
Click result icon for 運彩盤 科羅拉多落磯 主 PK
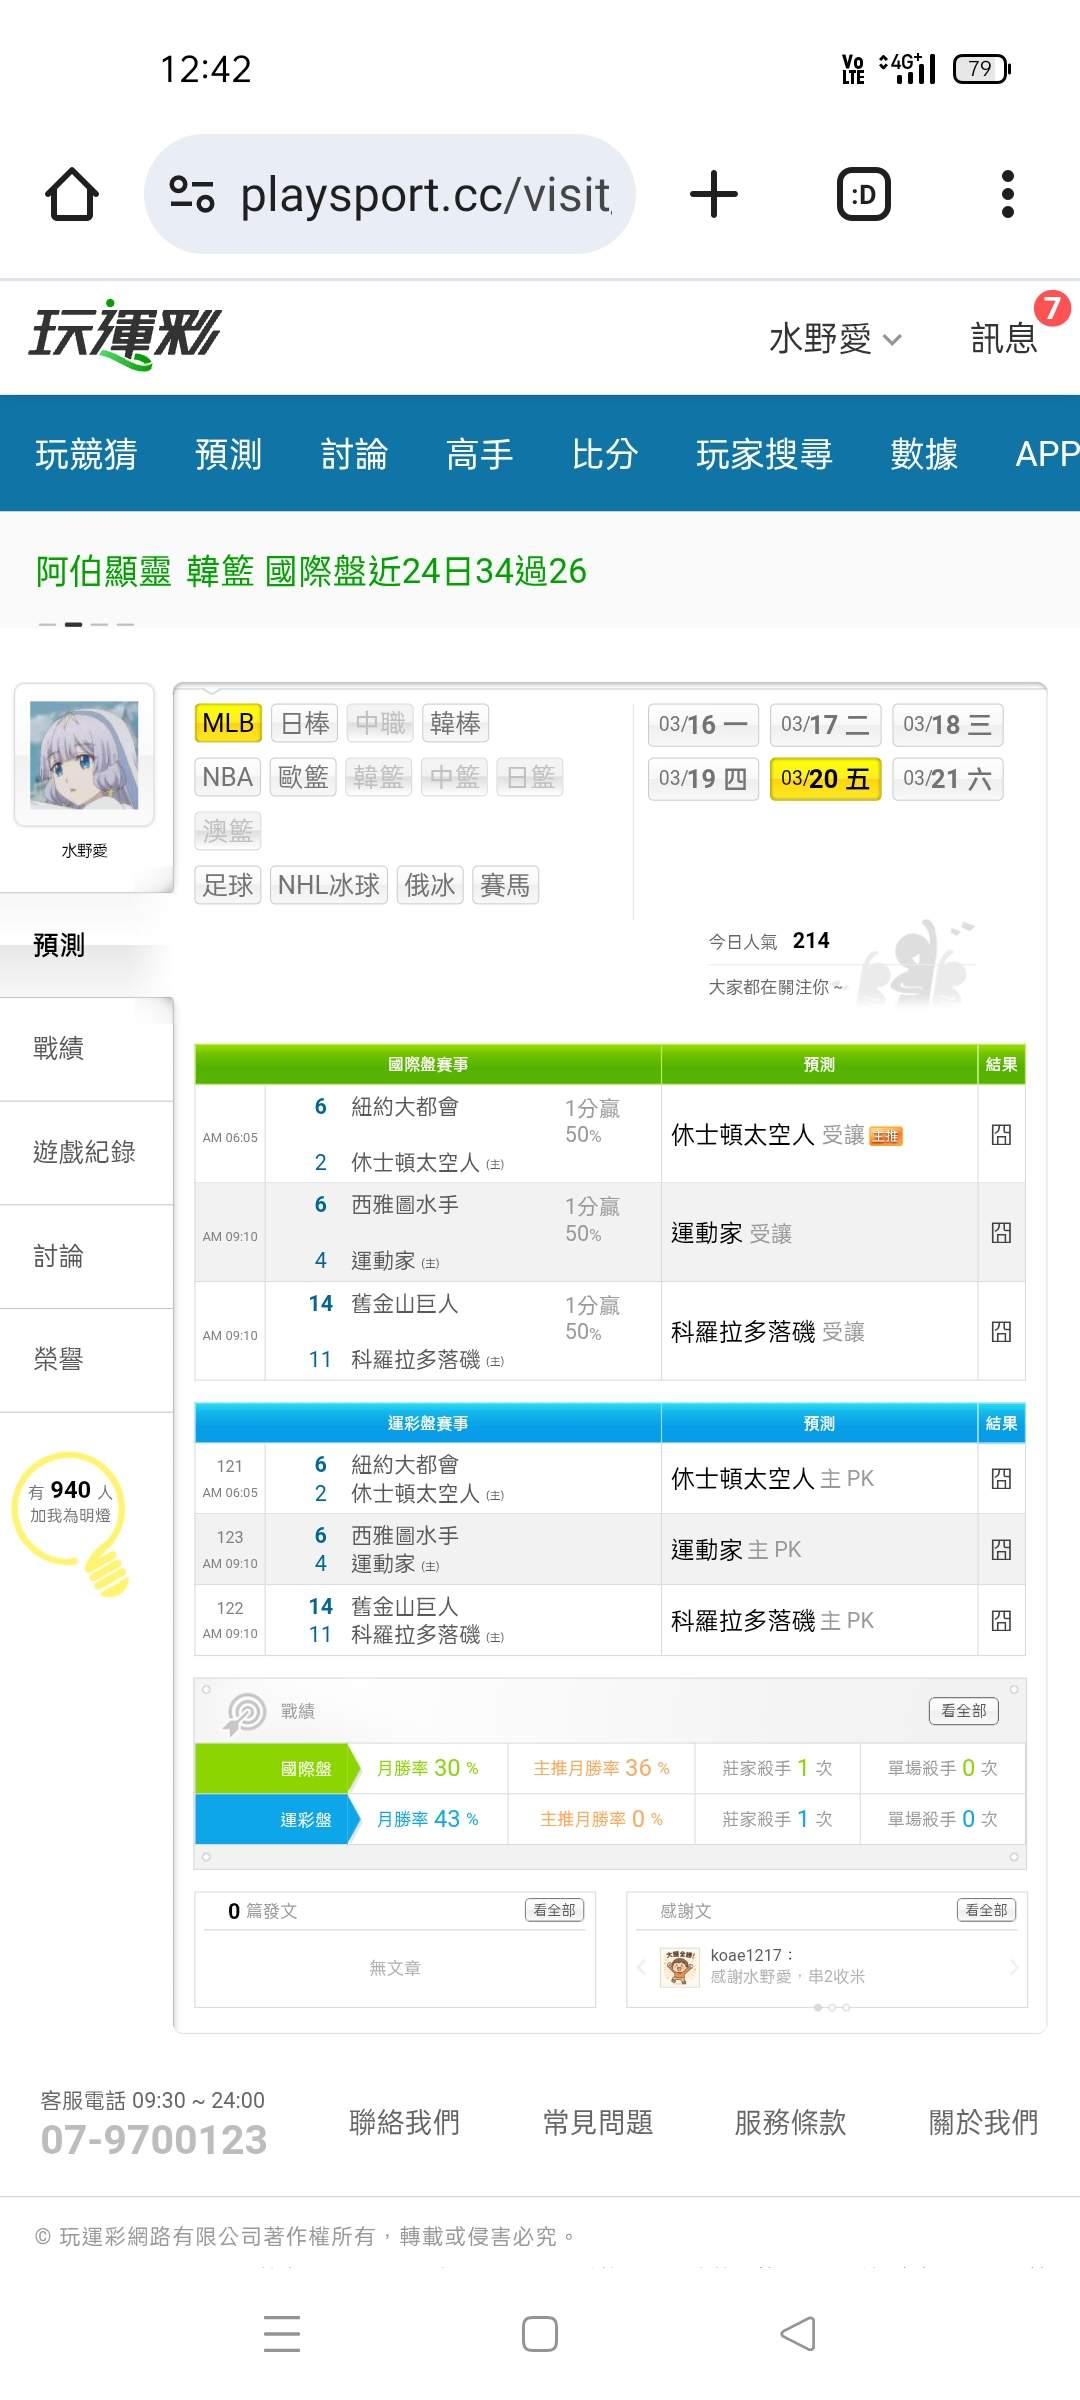coord(1001,1621)
